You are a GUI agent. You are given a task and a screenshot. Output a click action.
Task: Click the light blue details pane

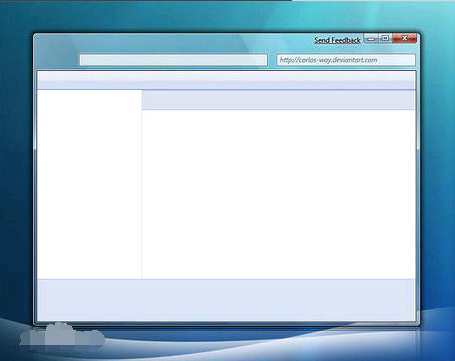point(226,300)
